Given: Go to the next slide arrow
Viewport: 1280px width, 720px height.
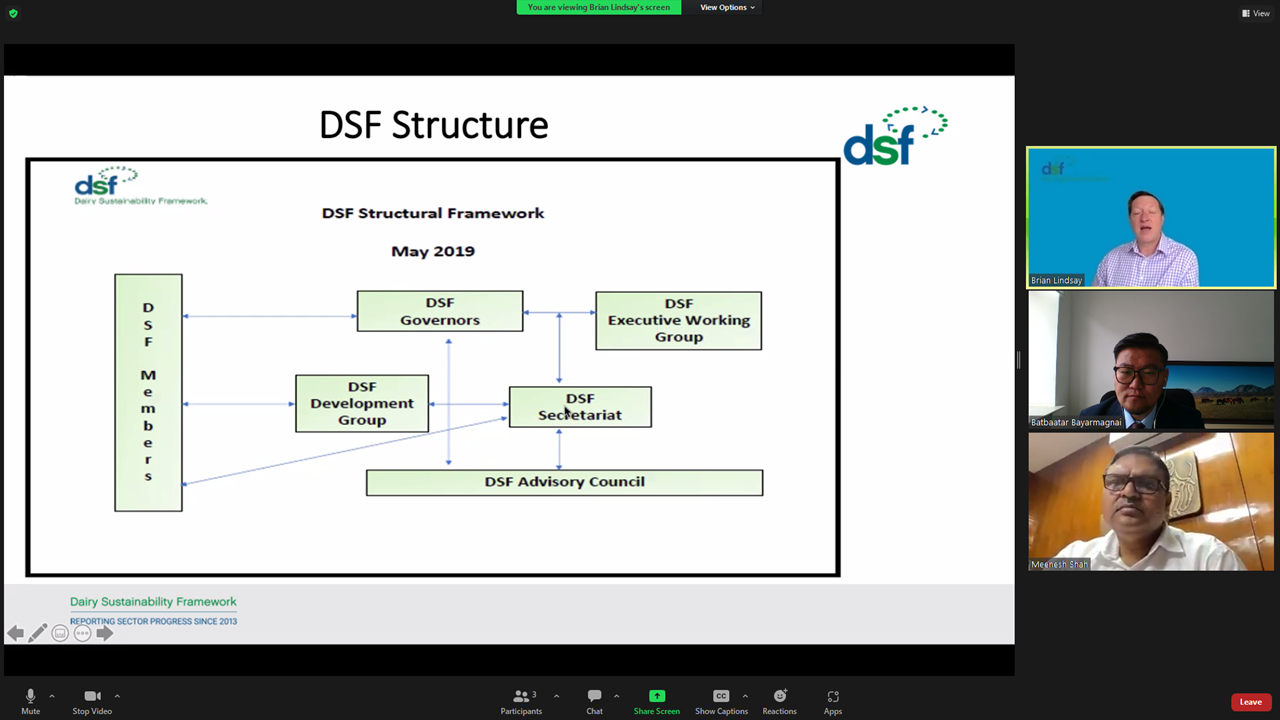Looking at the screenshot, I should [x=105, y=633].
